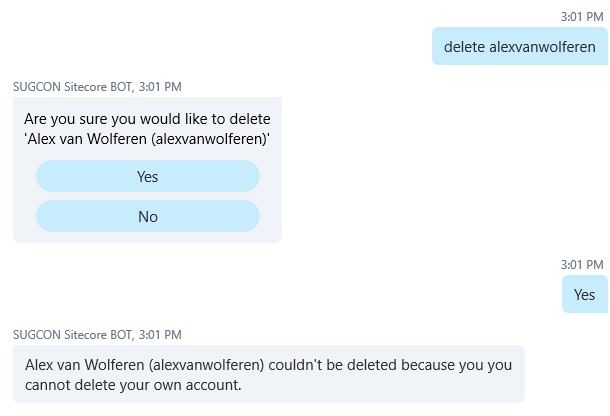Click the 3:01 PM time beside the first bot name
This screenshot has height=416, width=610.
pyautogui.click(x=158, y=87)
